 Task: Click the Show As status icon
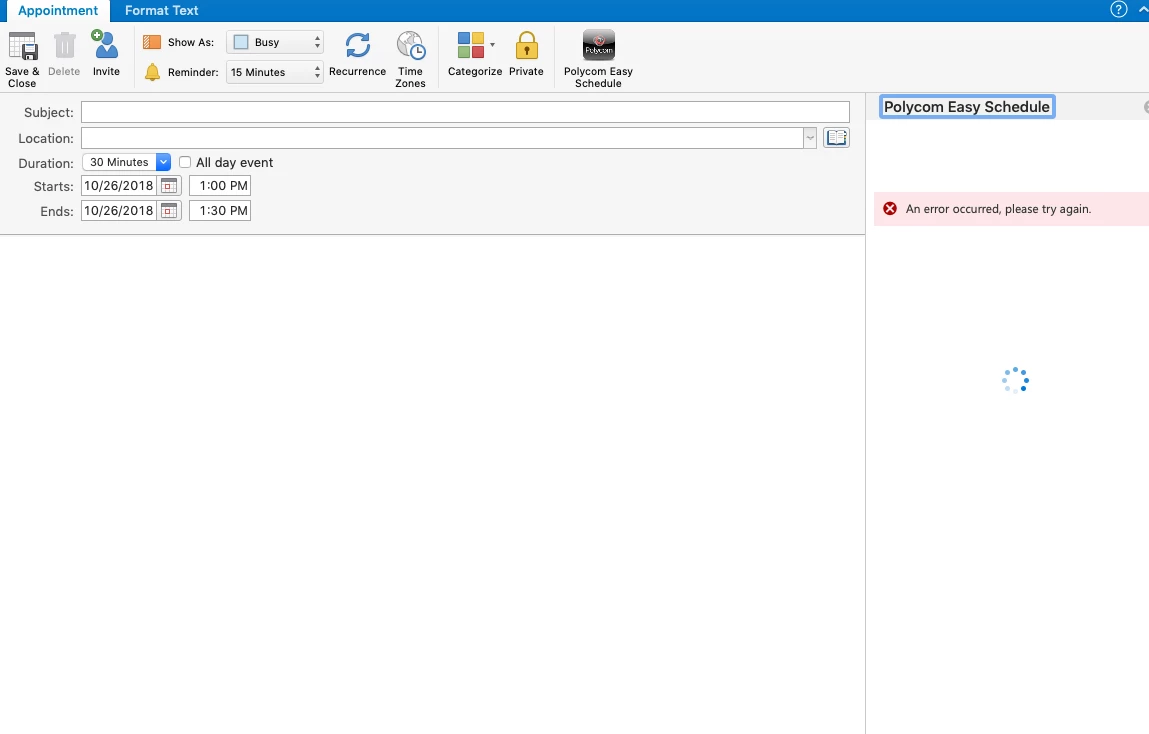click(152, 42)
